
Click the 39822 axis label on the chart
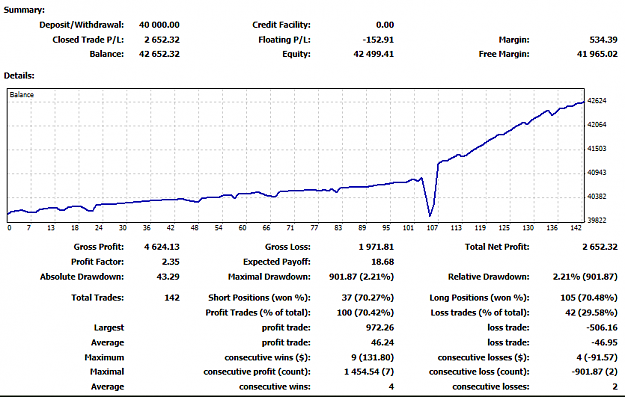pos(597,220)
